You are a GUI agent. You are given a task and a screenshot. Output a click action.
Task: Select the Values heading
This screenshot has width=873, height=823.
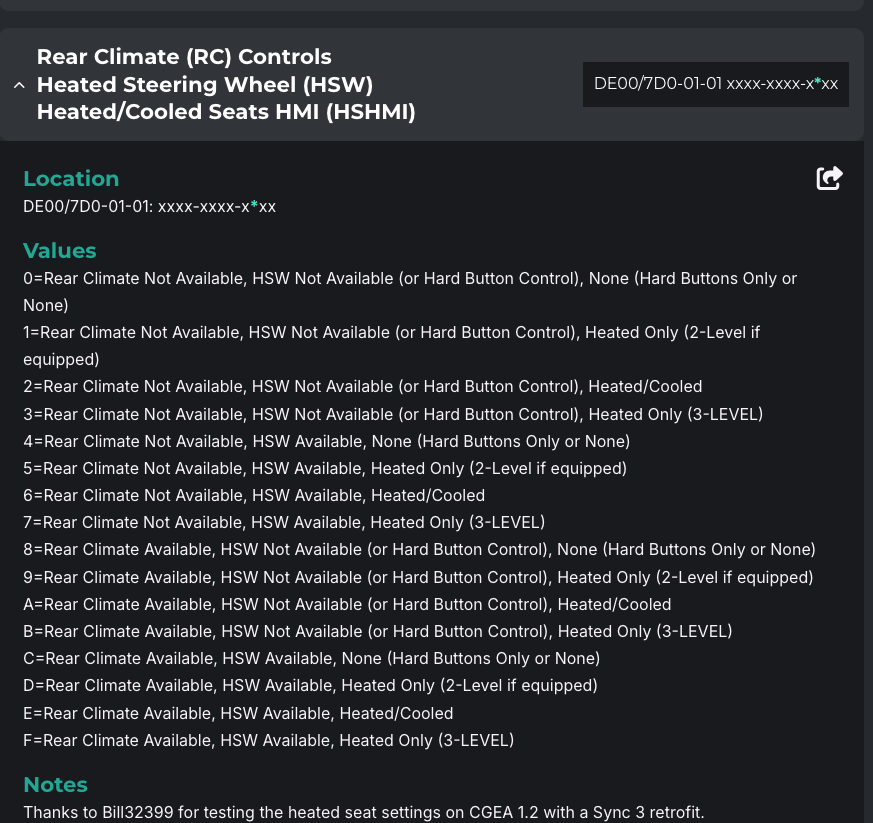tap(60, 250)
